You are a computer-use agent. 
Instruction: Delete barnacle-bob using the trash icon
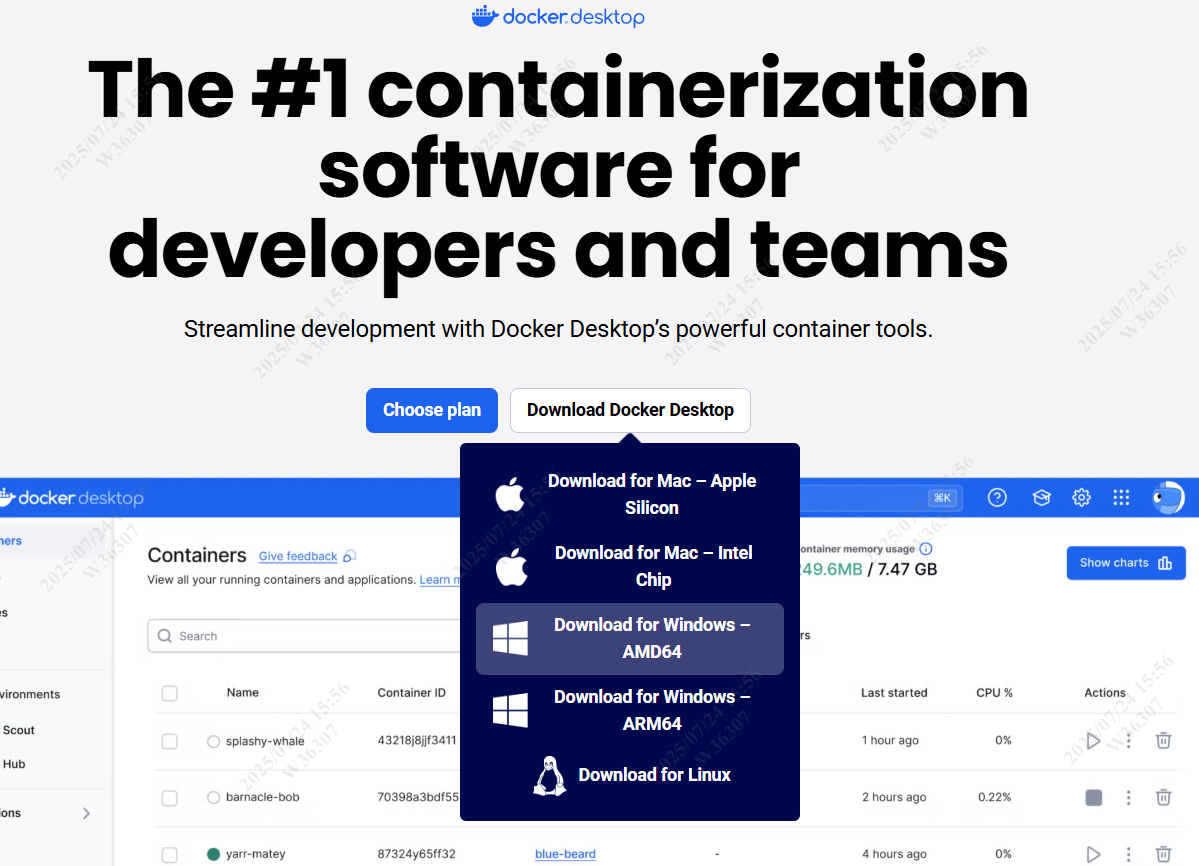click(1163, 798)
